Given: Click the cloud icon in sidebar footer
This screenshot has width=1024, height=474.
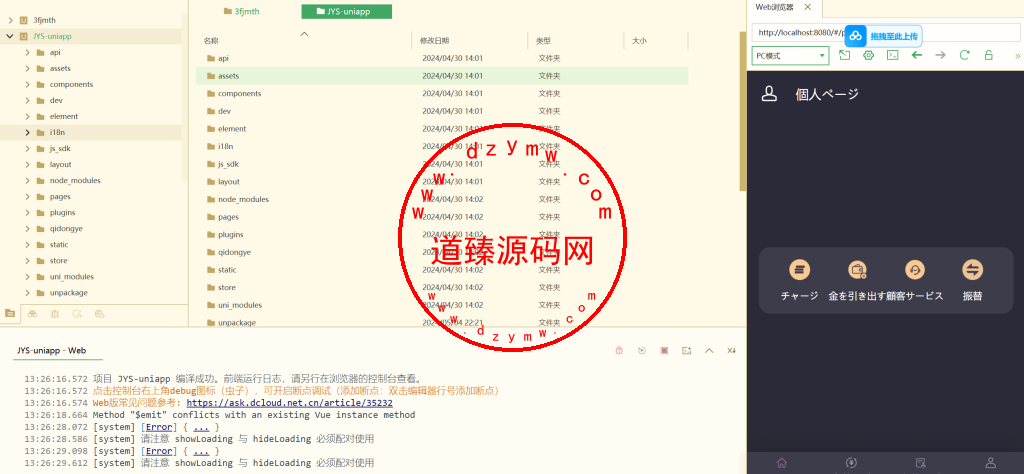Looking at the screenshot, I should click(x=99, y=313).
